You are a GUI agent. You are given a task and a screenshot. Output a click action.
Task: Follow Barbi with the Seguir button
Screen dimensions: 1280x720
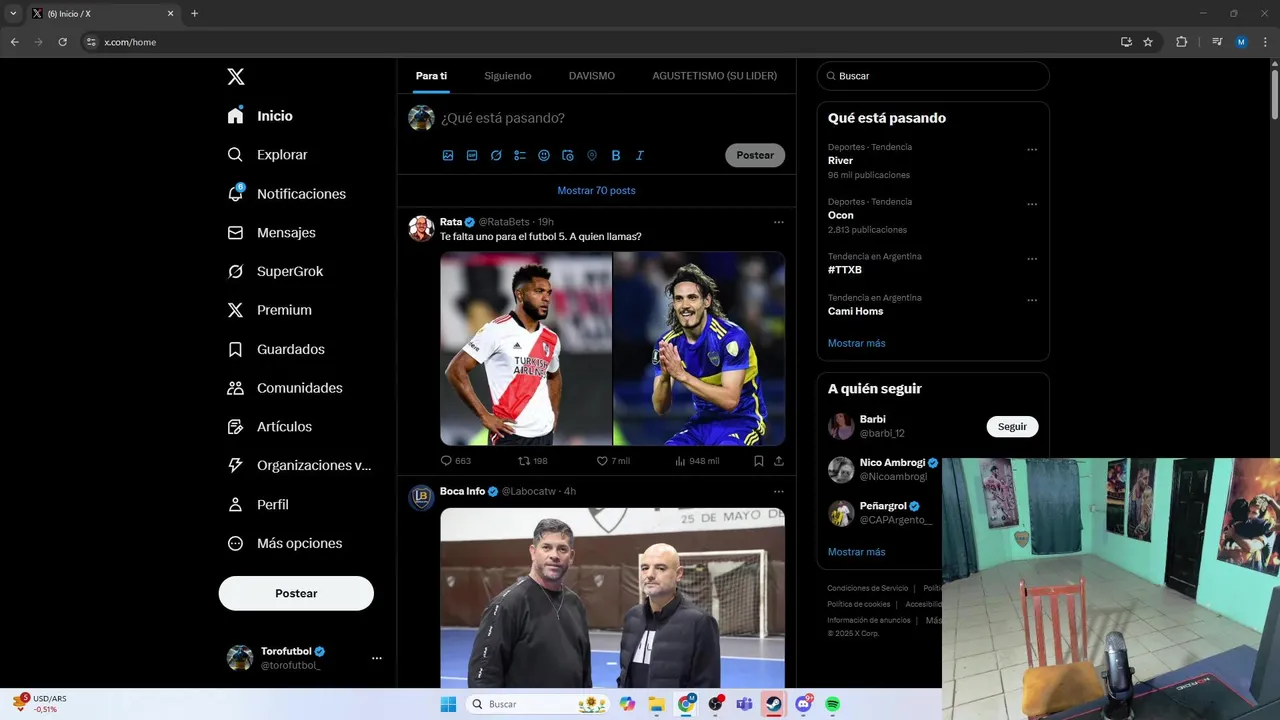(x=1012, y=426)
